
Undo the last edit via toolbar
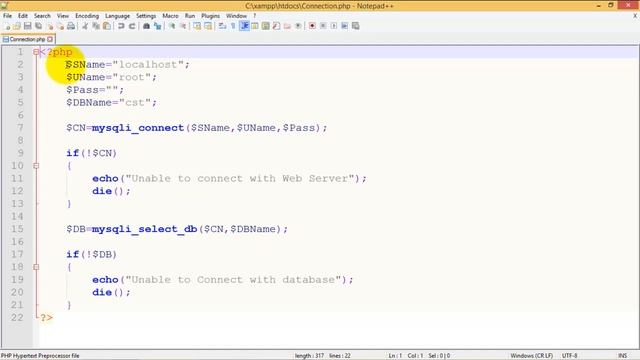pyautogui.click(x=121, y=26)
